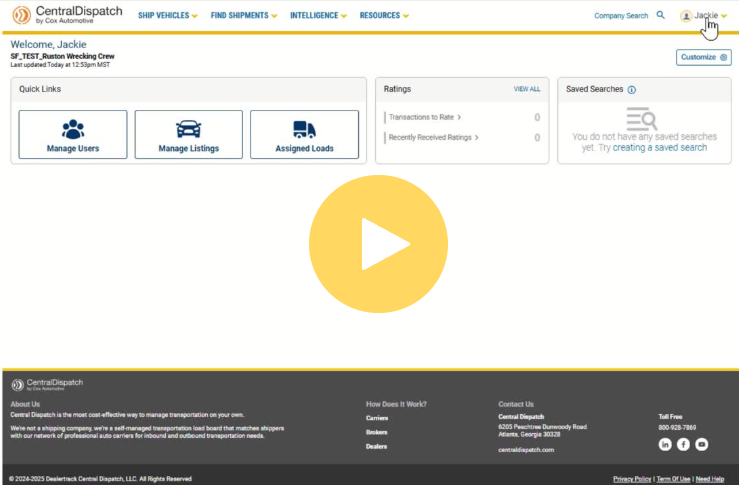739x487 pixels.
Task: Open the Manage Users quick link
Action: click(73, 135)
